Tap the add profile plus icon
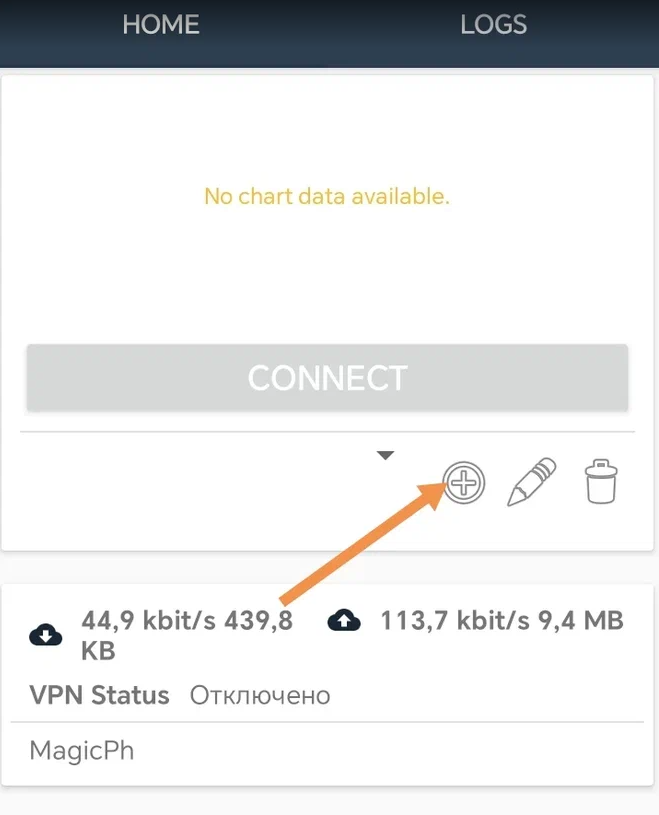Screen dimensions: 659x815 (464, 483)
